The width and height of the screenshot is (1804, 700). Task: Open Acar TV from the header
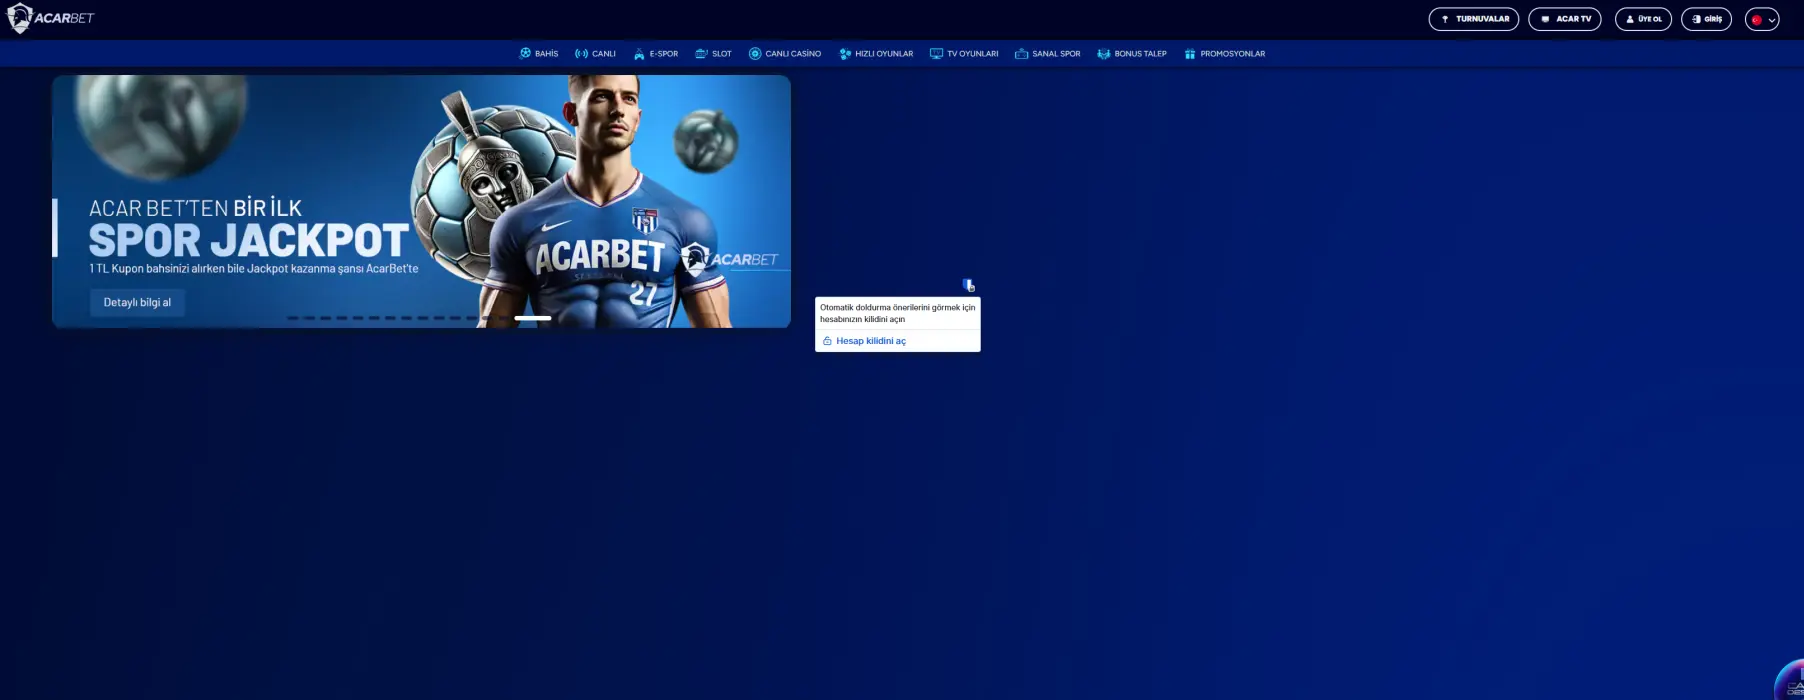(1564, 19)
